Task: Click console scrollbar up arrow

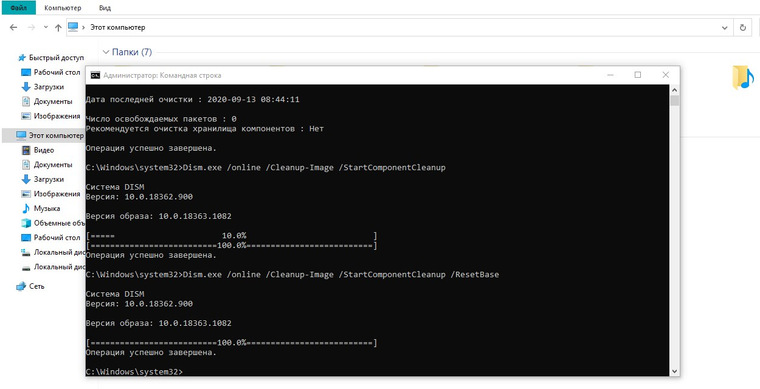Action: tap(674, 90)
